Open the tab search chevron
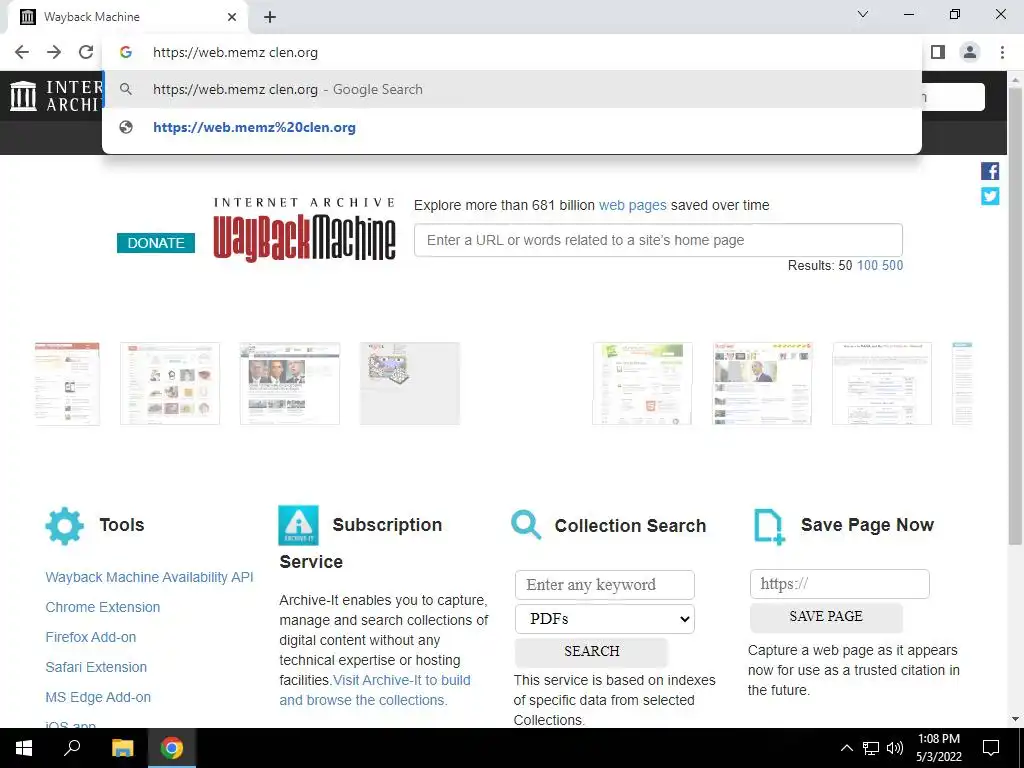Image resolution: width=1024 pixels, height=768 pixels. click(863, 14)
